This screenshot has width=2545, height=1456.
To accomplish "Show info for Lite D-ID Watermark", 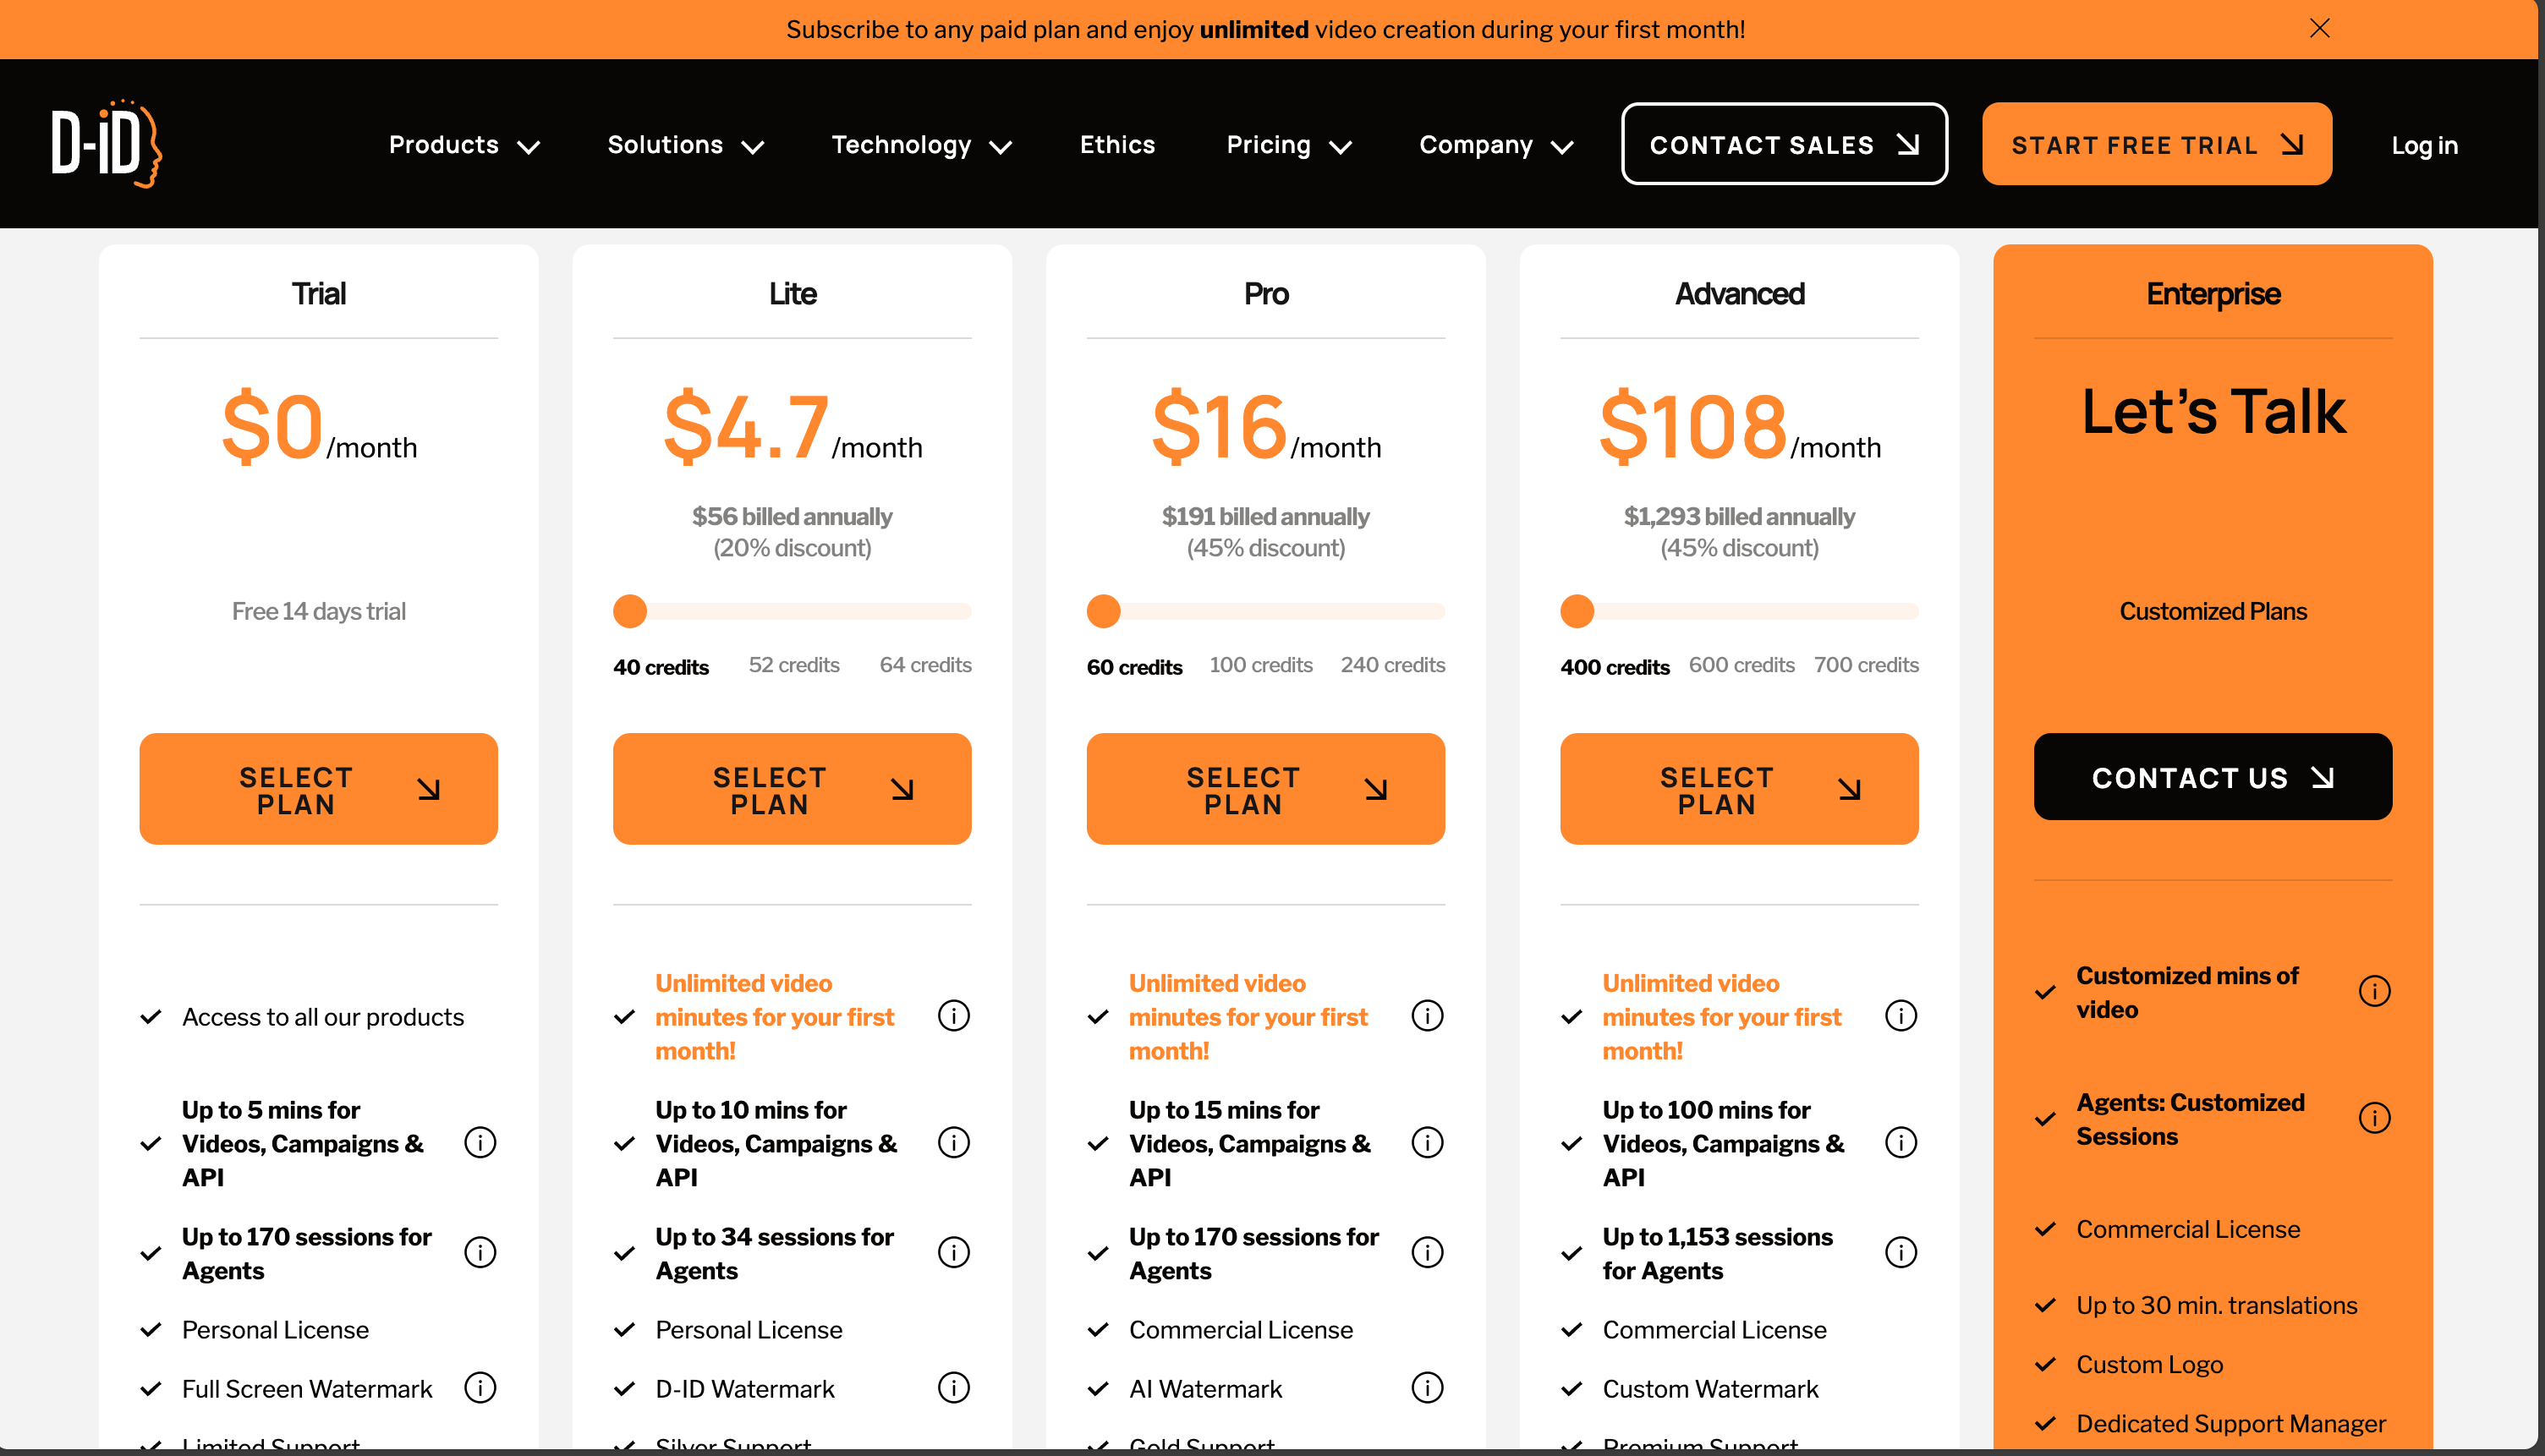I will 953,1388.
